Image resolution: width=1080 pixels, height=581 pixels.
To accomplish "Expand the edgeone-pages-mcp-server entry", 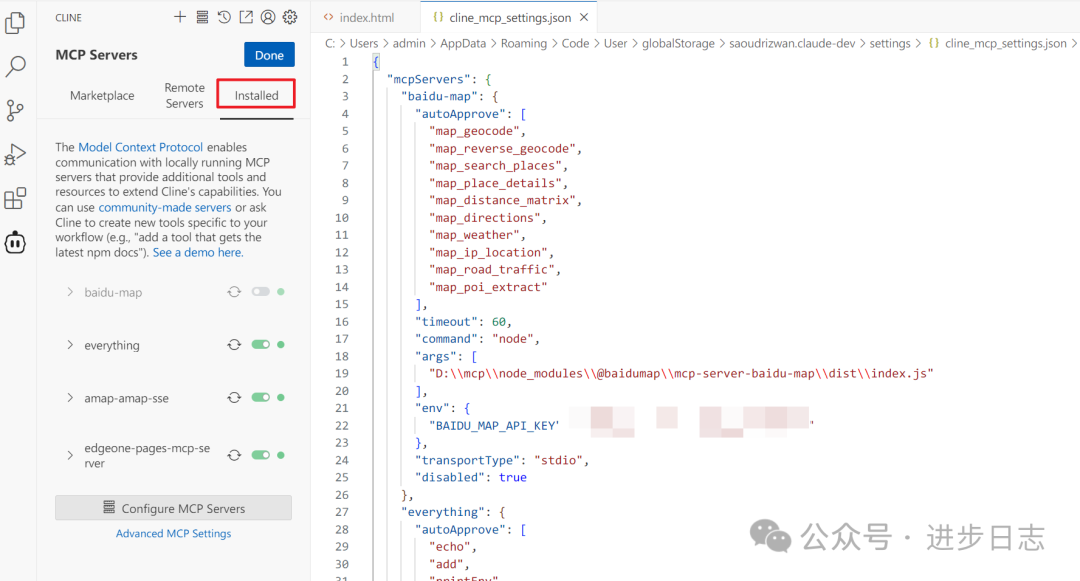I will click(70, 455).
